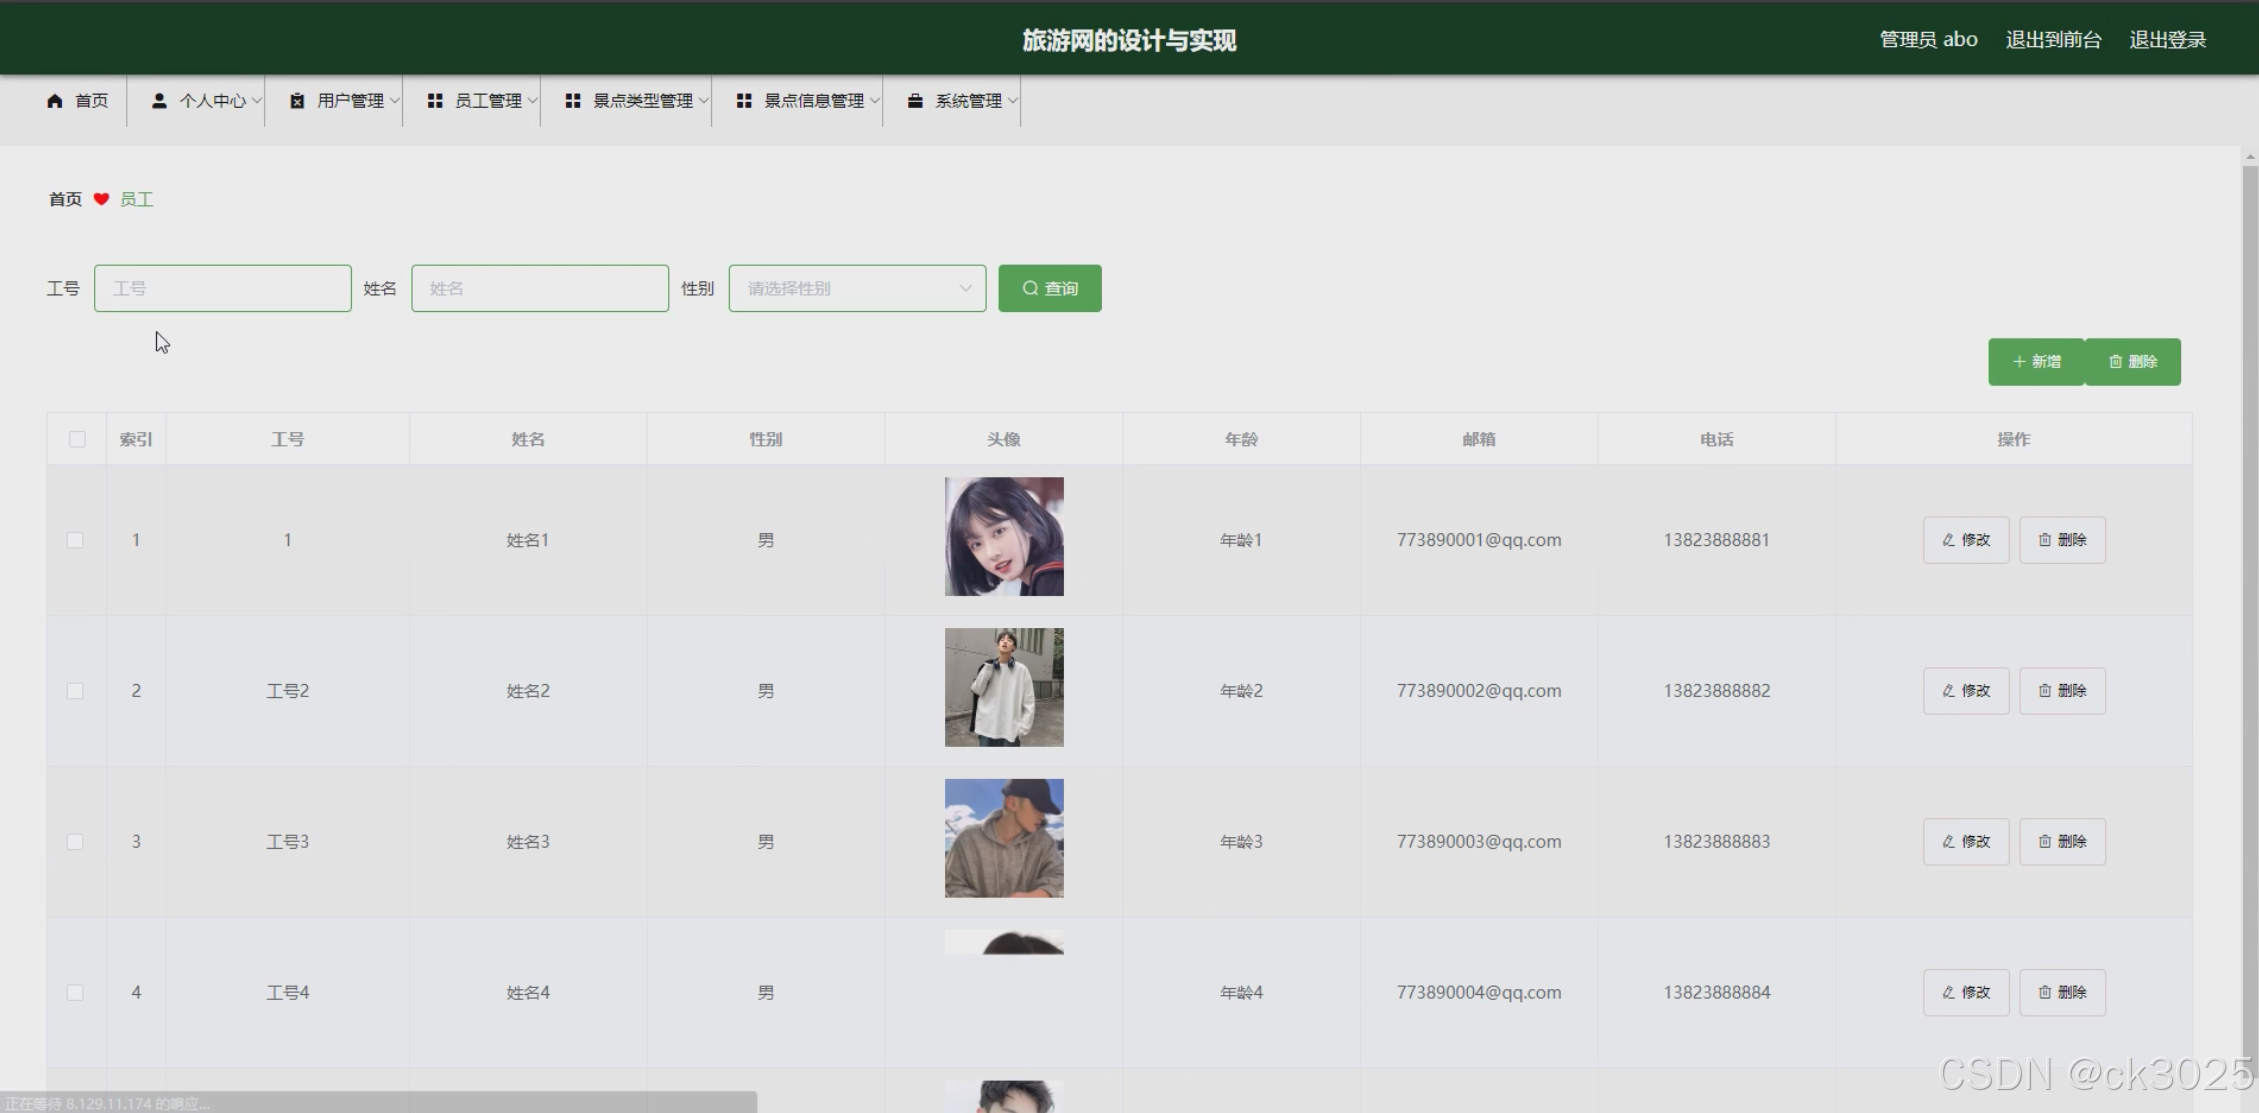Click the person icon for 个人中心
This screenshot has height=1113, width=2259.
click(x=159, y=101)
